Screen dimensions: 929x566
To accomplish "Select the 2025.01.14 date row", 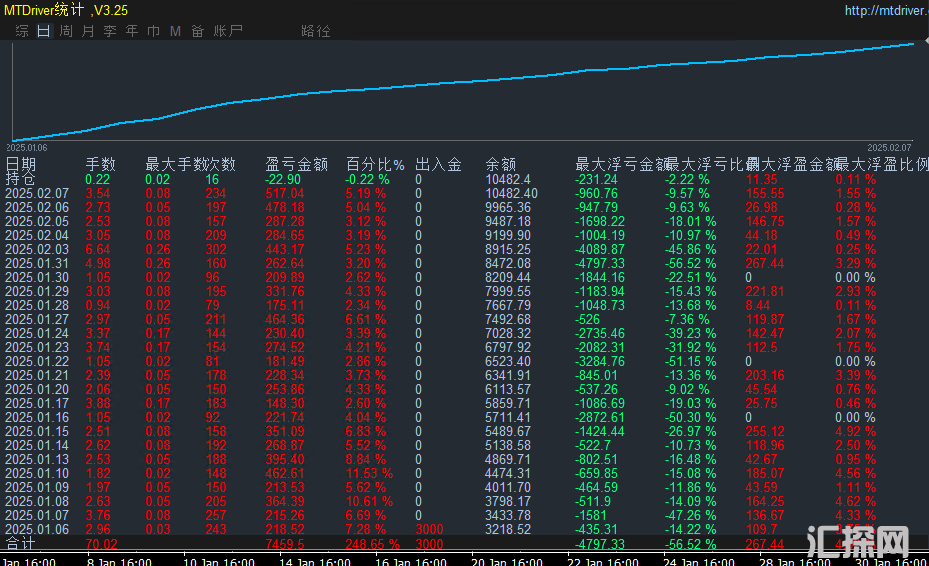I will (x=464, y=446).
